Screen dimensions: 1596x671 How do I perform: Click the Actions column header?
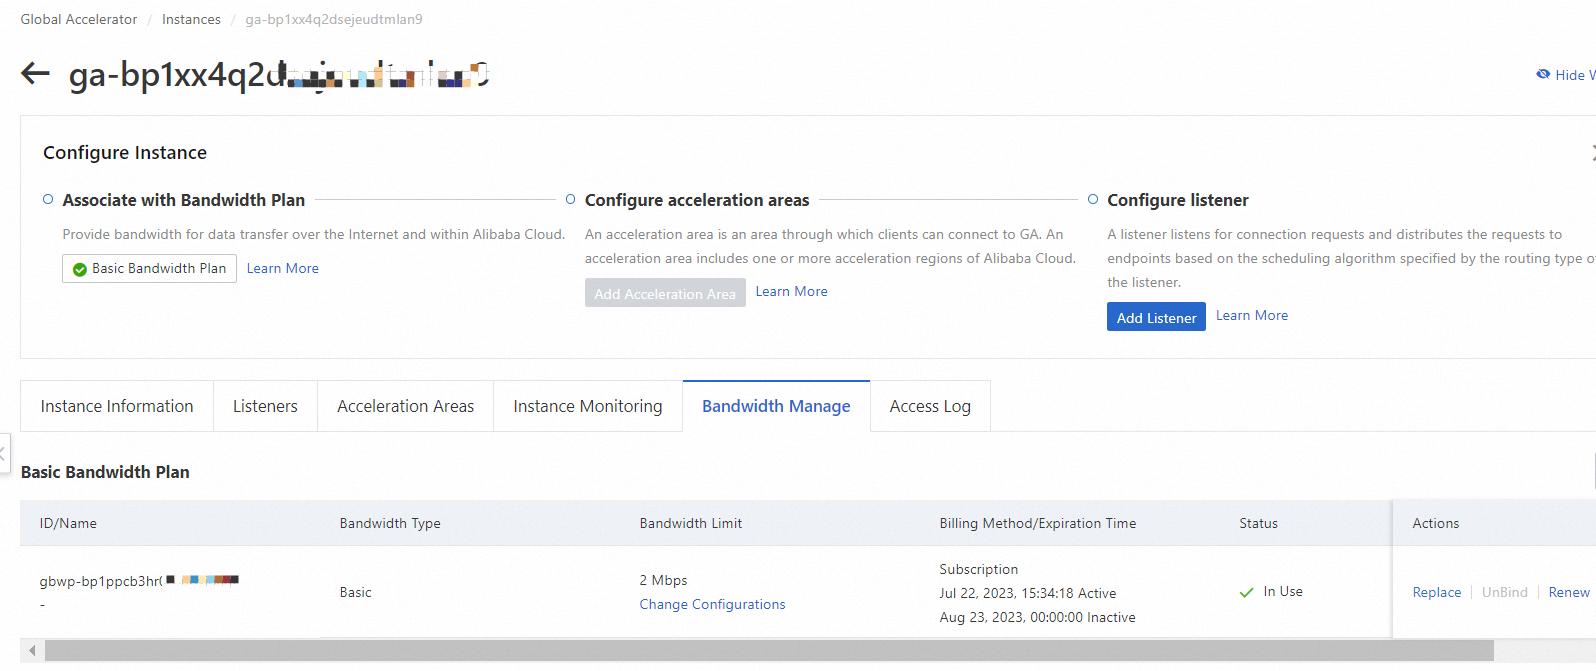1436,523
